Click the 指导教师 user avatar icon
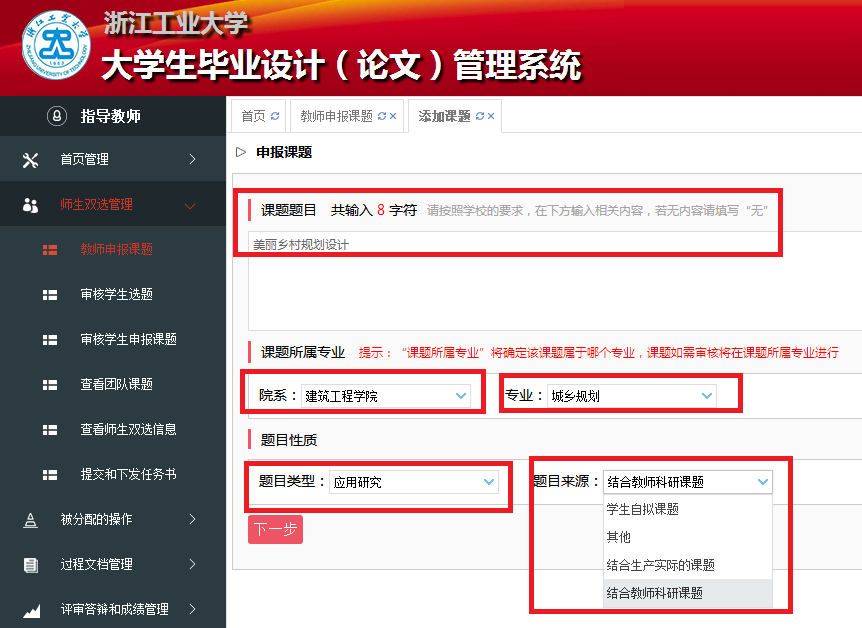Screen dimensions: 862x628 click(x=57, y=116)
